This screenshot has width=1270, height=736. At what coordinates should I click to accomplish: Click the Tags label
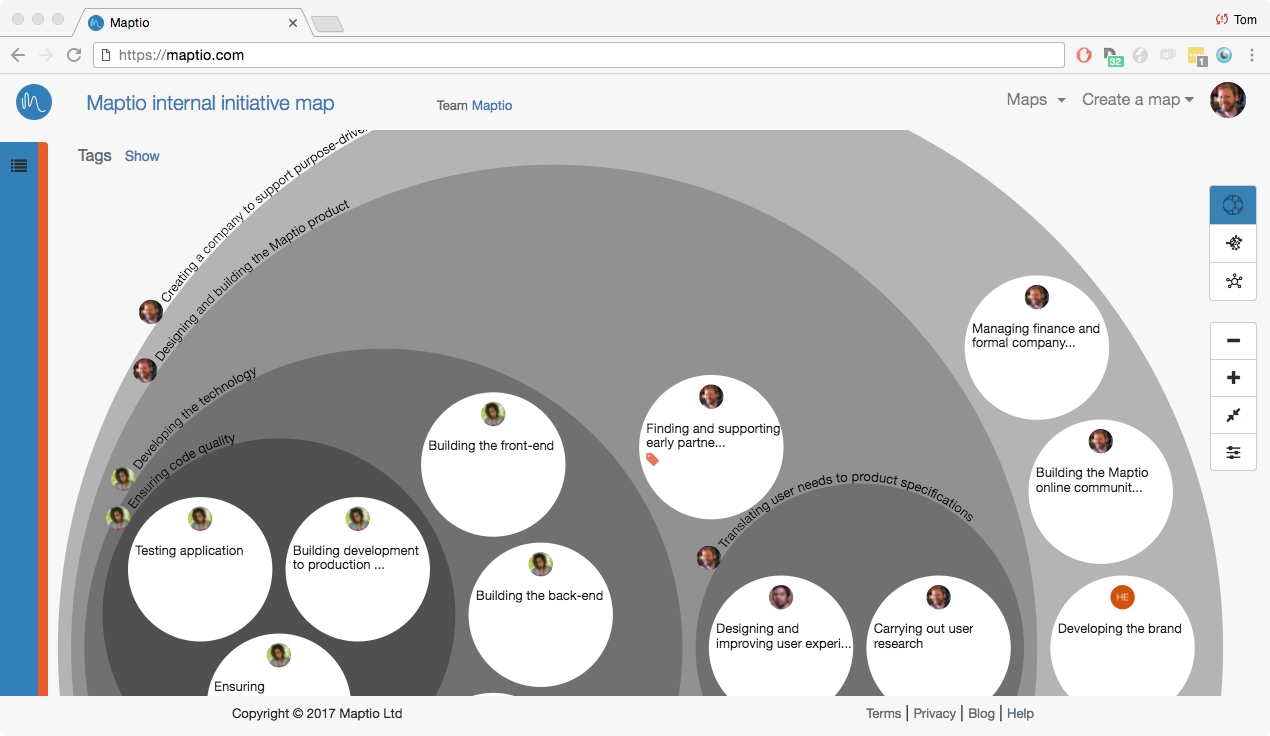click(x=95, y=155)
